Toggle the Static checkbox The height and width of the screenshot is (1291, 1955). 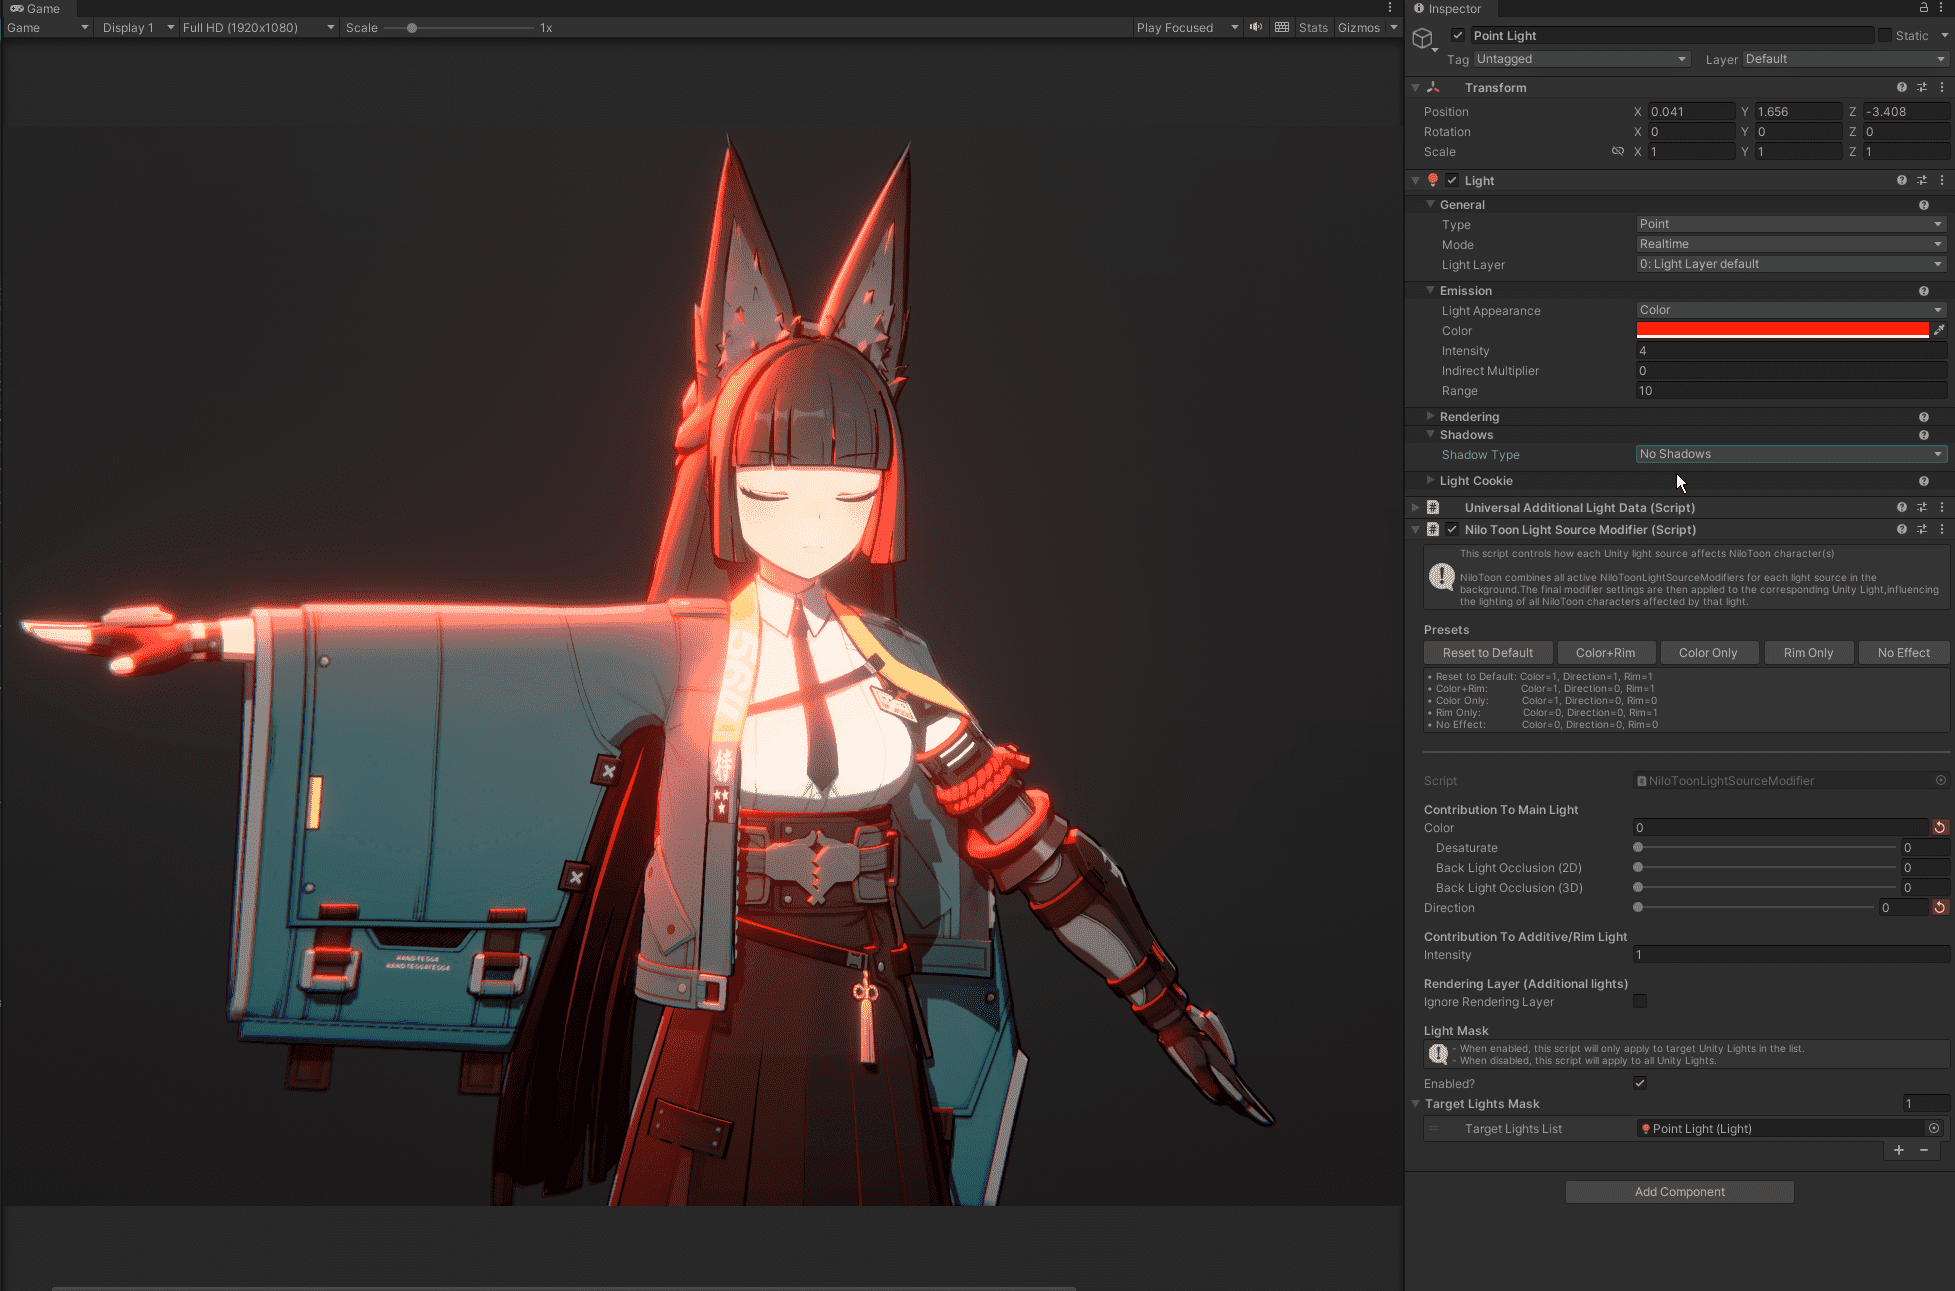[x=1885, y=36]
